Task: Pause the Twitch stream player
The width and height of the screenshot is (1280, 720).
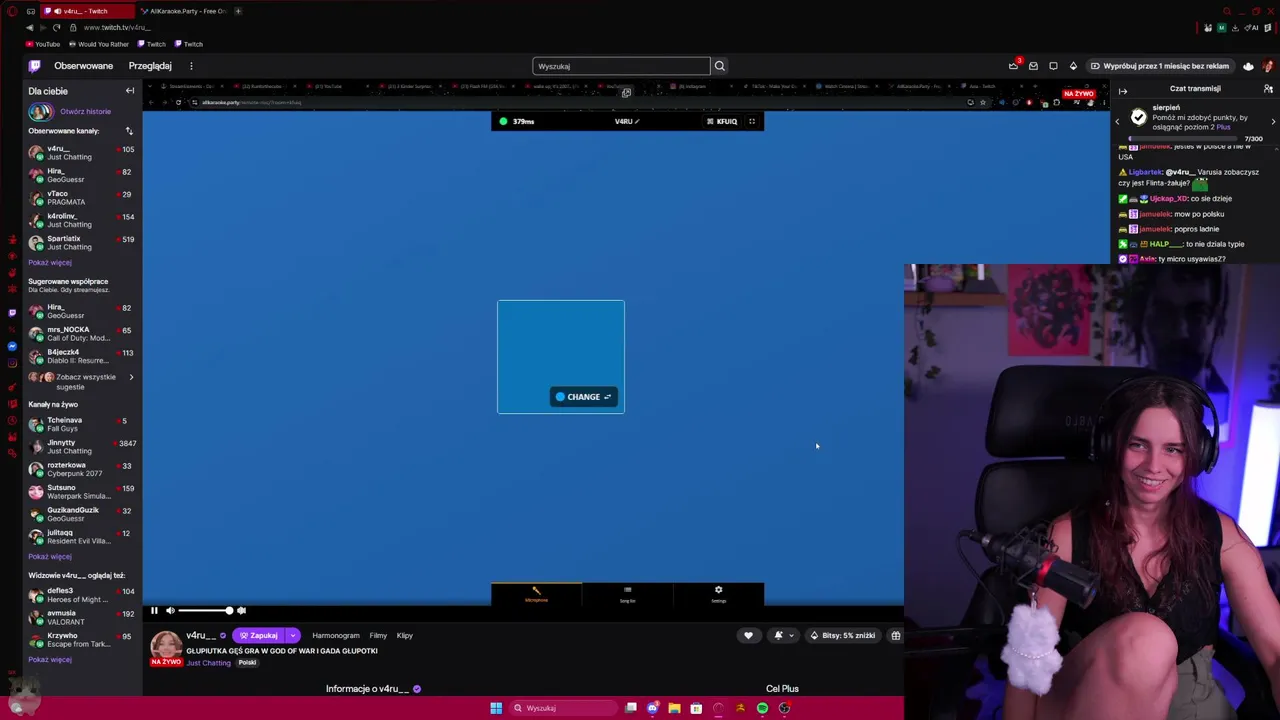Action: pos(154,611)
